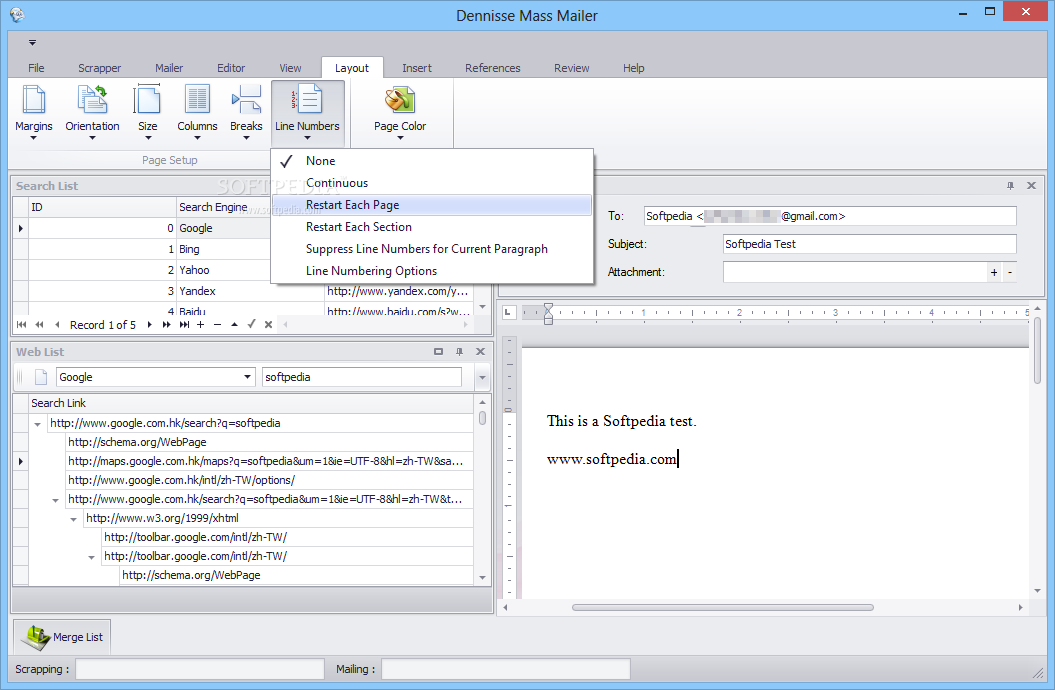Click the app icon in title bar
The width and height of the screenshot is (1055, 690).
17,14
